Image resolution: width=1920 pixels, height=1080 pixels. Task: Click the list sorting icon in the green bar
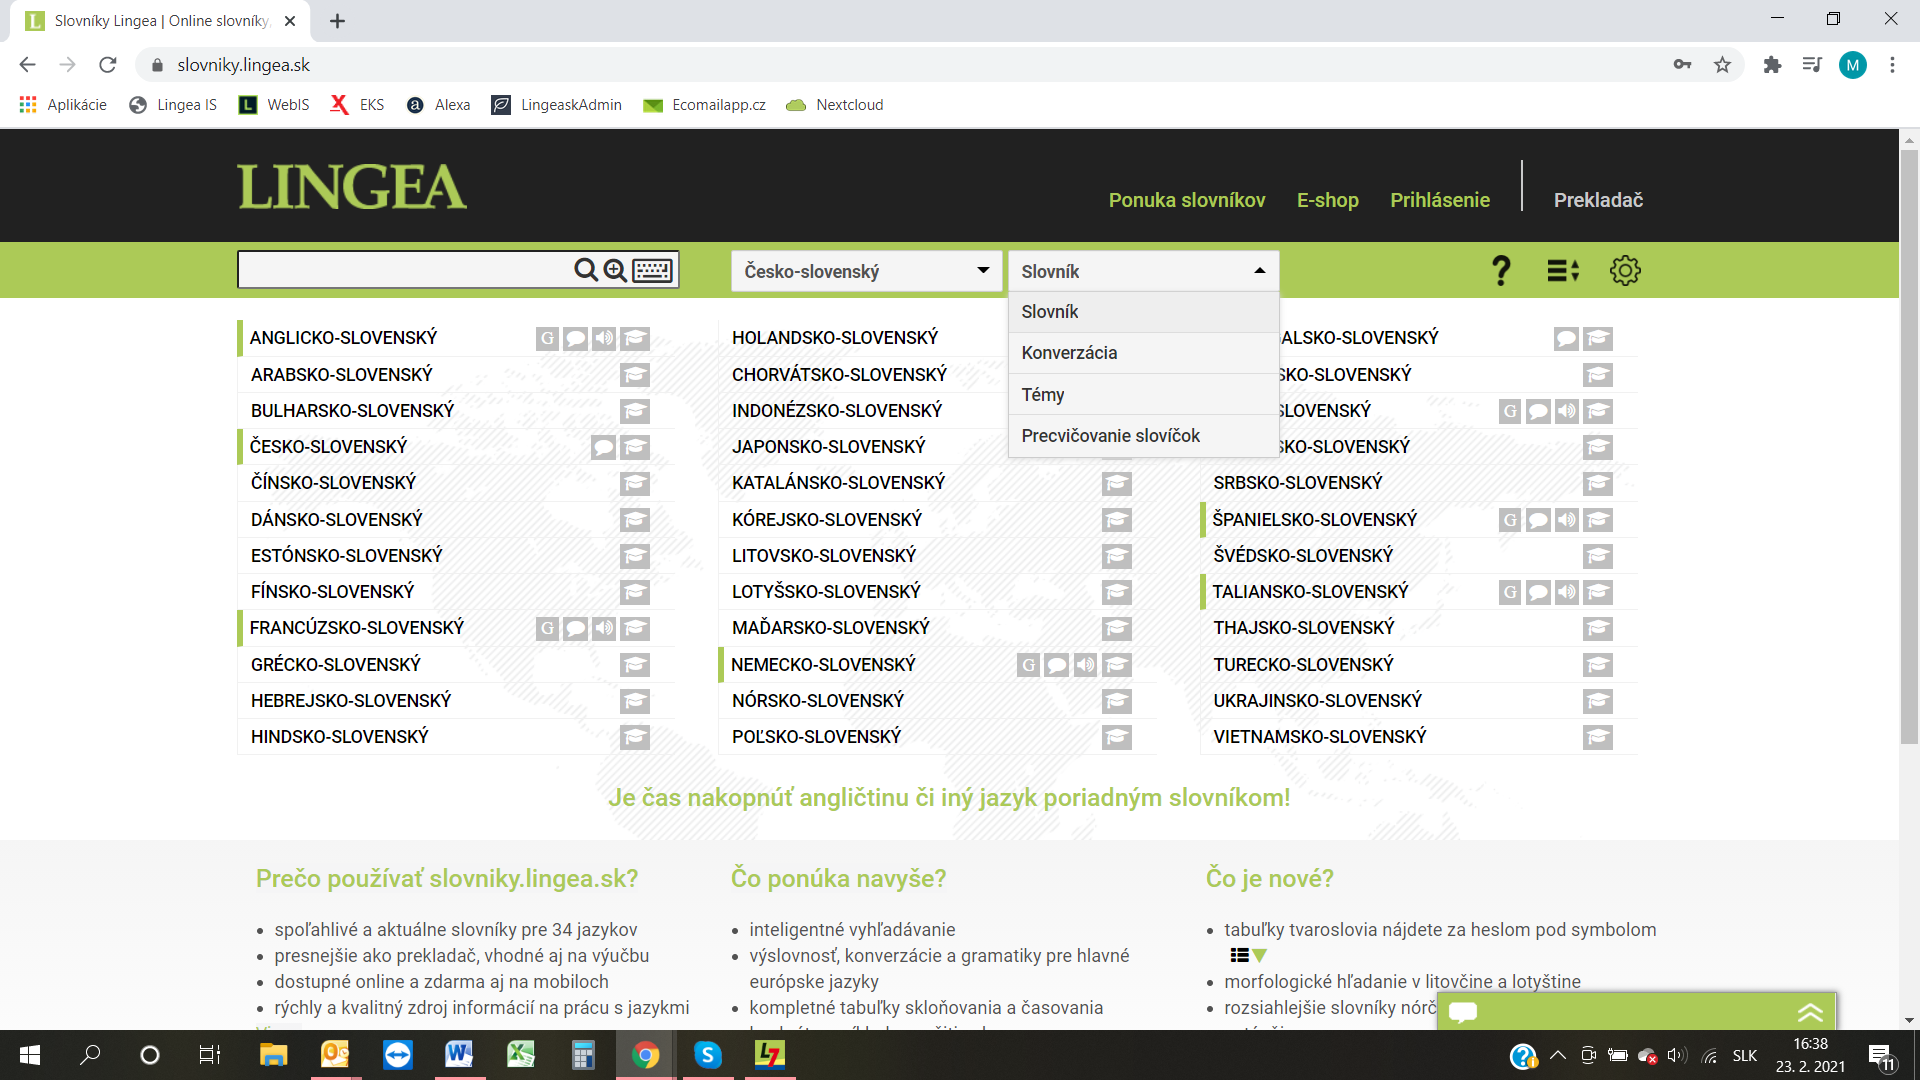coord(1562,270)
